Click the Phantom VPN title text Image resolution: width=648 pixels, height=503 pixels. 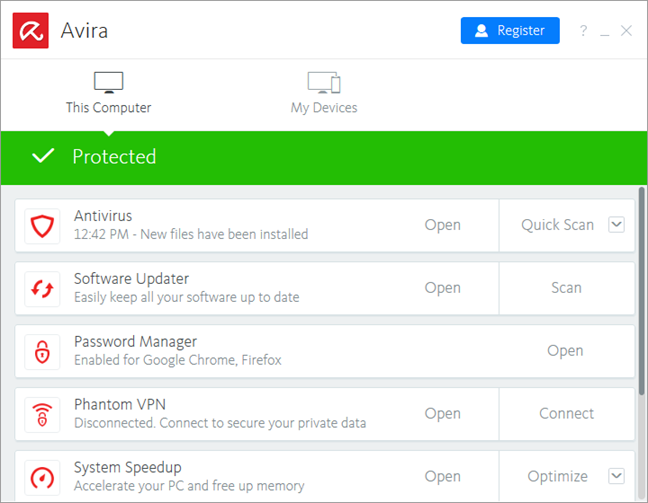[120, 404]
